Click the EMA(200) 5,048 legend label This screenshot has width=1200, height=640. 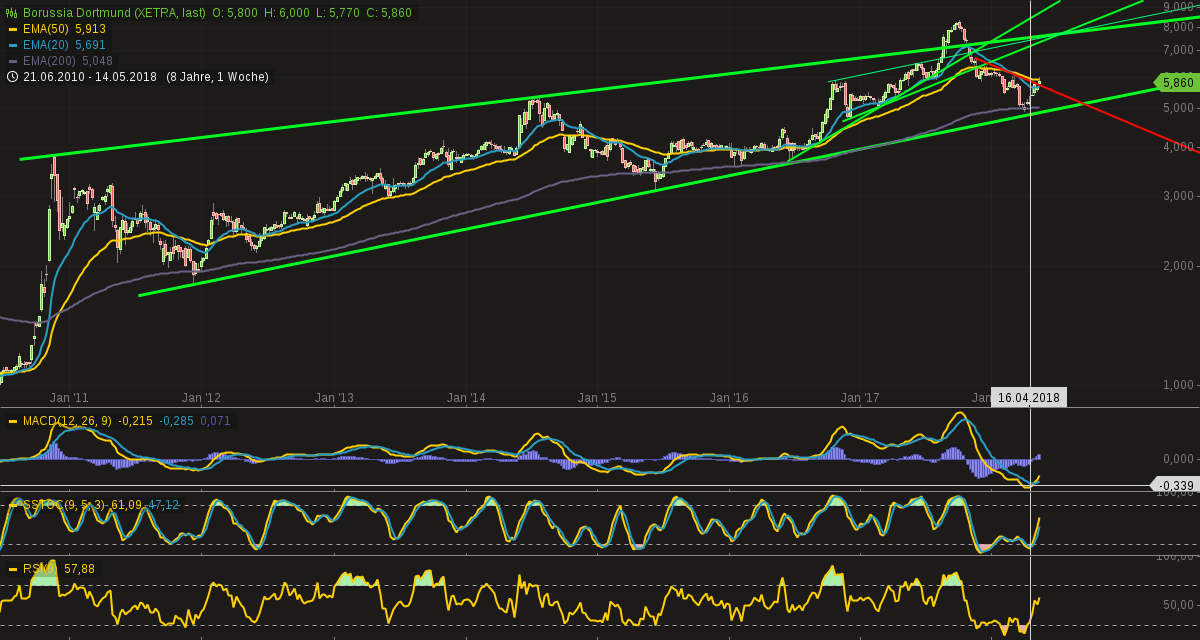[67, 61]
